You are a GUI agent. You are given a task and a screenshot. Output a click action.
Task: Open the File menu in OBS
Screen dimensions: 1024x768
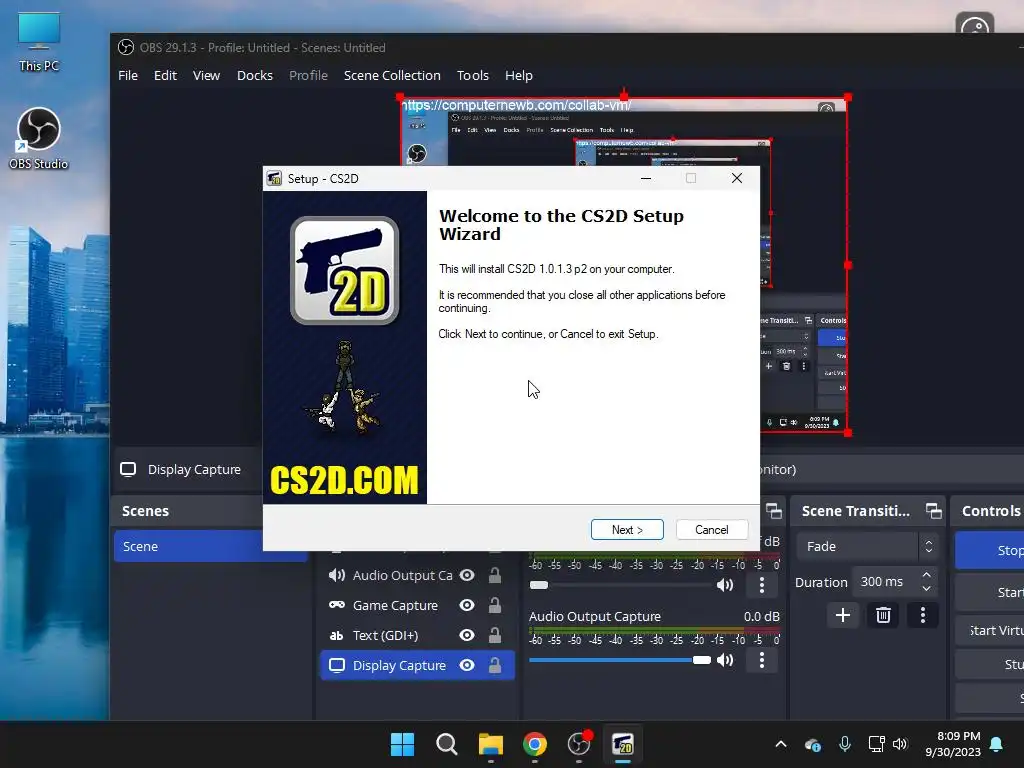coord(128,75)
